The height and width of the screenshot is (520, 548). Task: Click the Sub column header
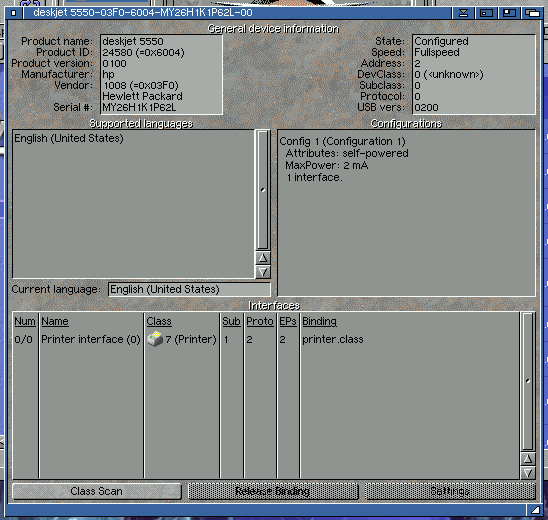231,321
